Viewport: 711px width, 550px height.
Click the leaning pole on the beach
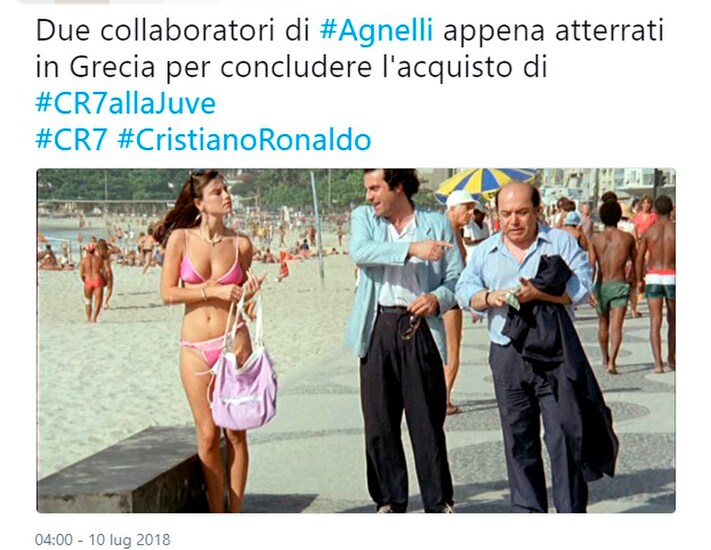[318, 229]
